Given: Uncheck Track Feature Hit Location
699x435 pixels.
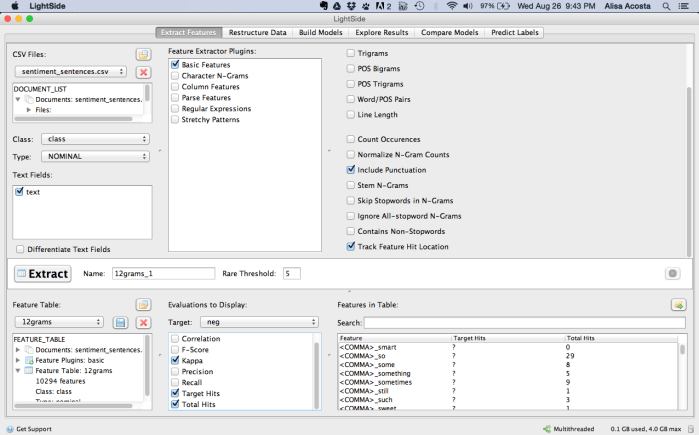Looking at the screenshot, I should pyautogui.click(x=351, y=246).
